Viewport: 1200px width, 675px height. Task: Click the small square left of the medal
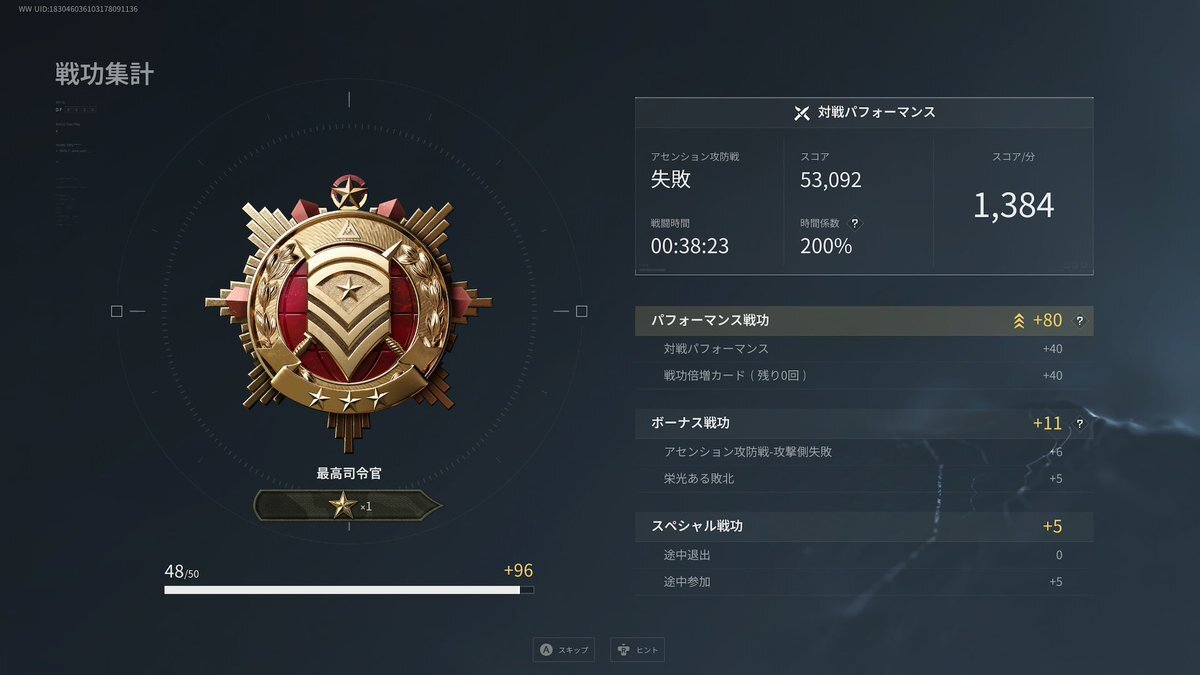pos(116,312)
